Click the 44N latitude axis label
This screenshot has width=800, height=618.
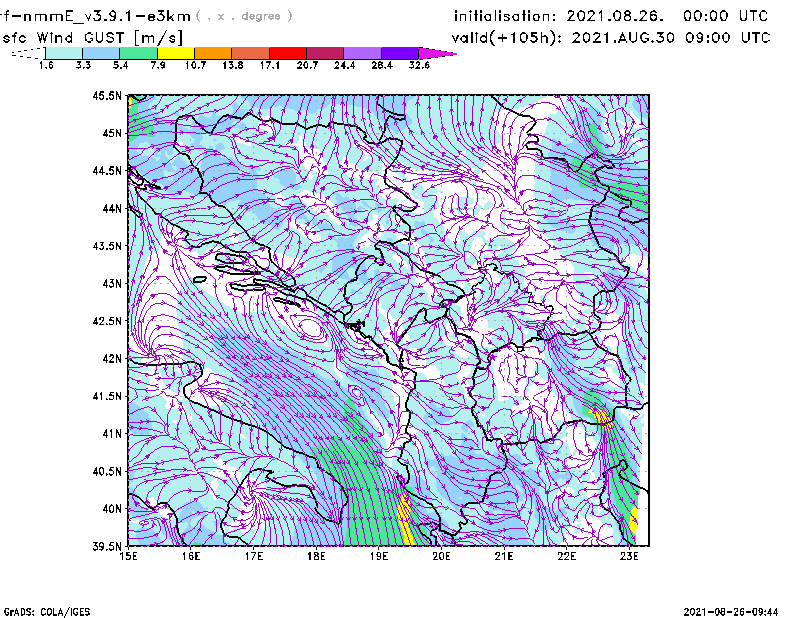[112, 208]
